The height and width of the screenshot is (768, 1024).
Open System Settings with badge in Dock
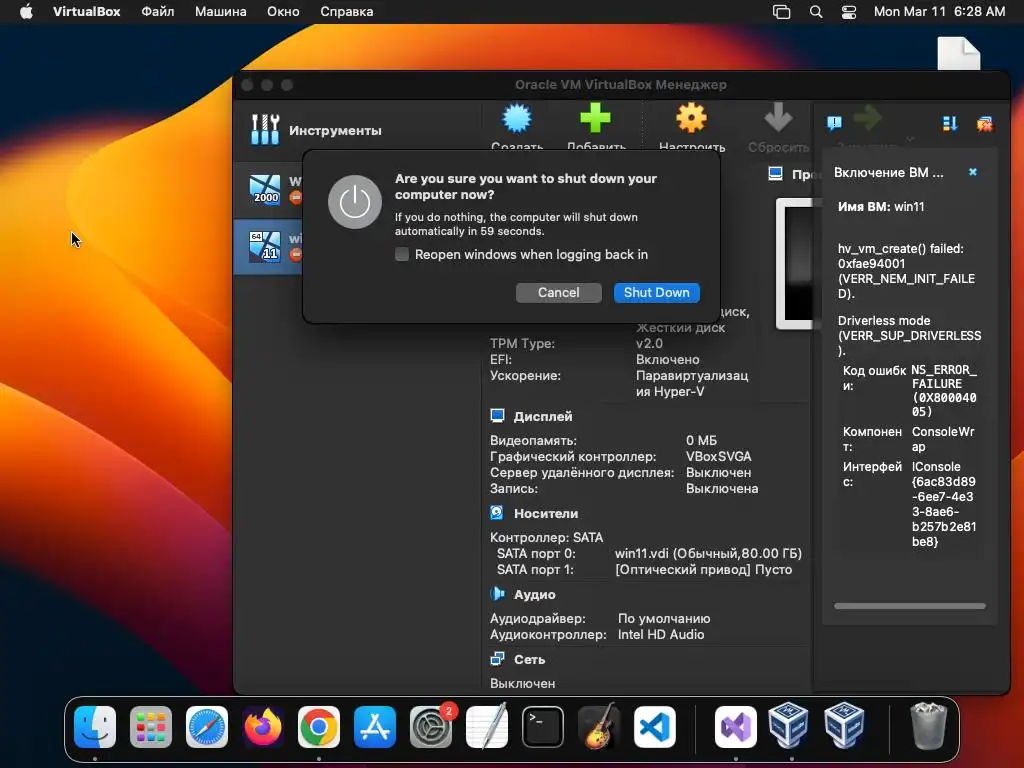[x=431, y=726]
